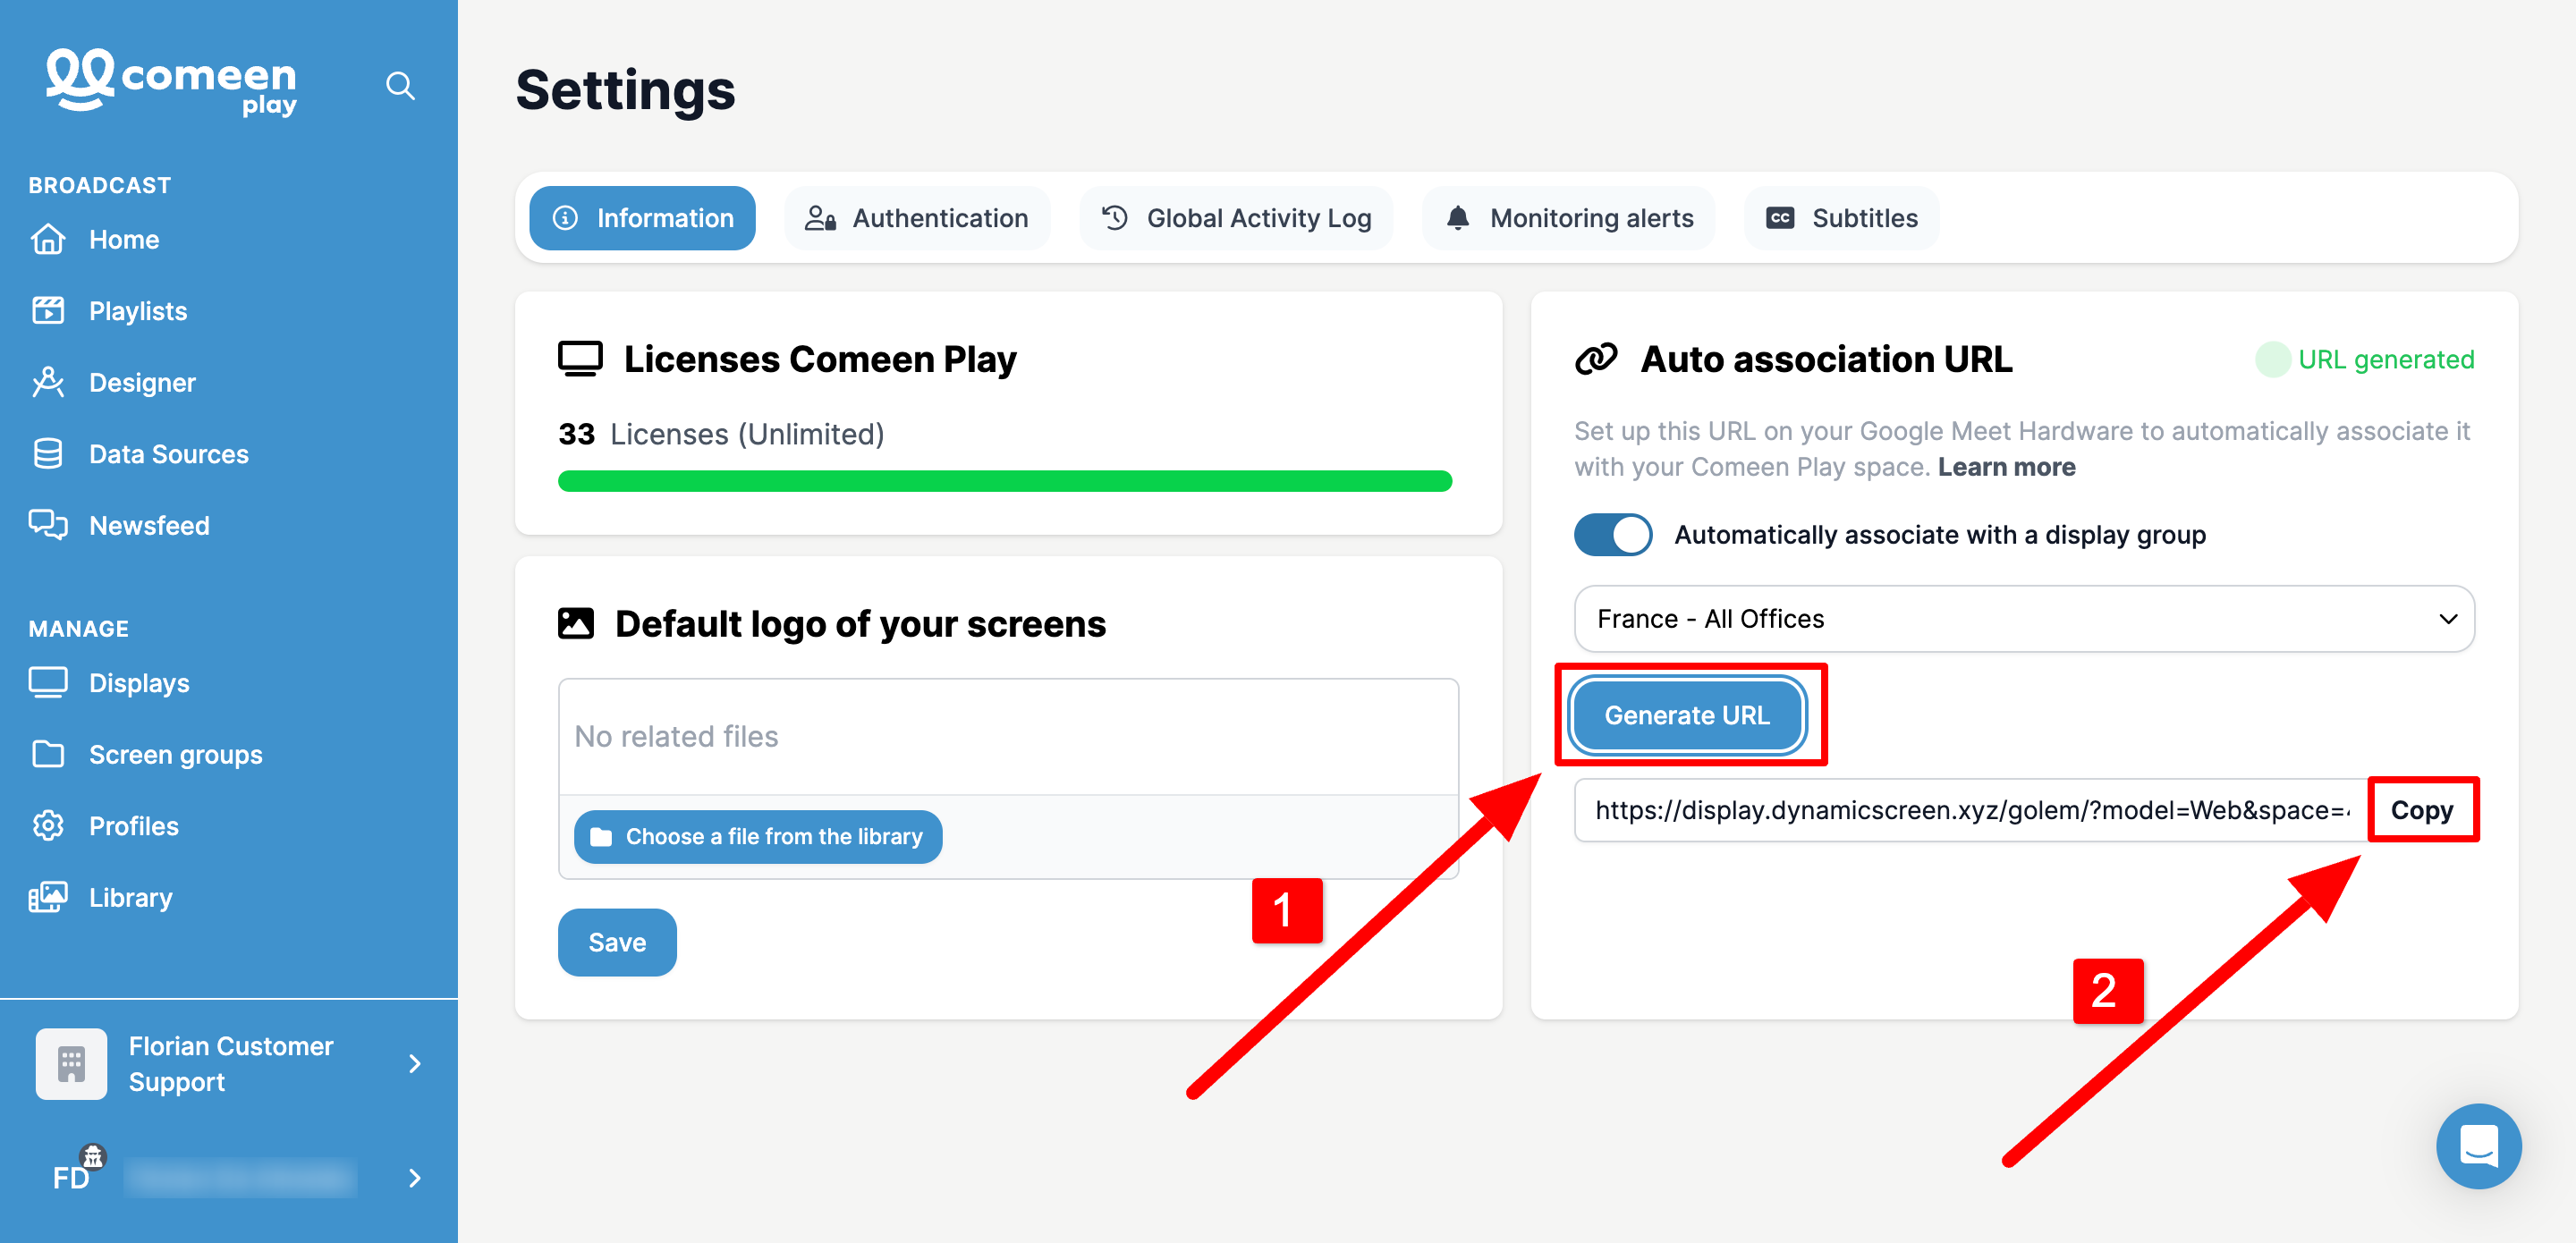Open Newsfeed
The height and width of the screenshot is (1243, 2576).
coord(149,525)
